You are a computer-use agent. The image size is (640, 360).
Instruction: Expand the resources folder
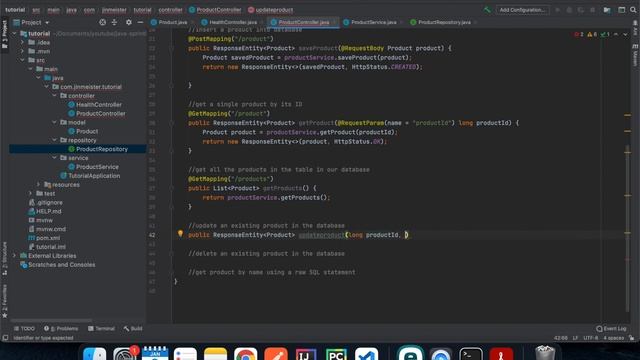tap(38, 184)
